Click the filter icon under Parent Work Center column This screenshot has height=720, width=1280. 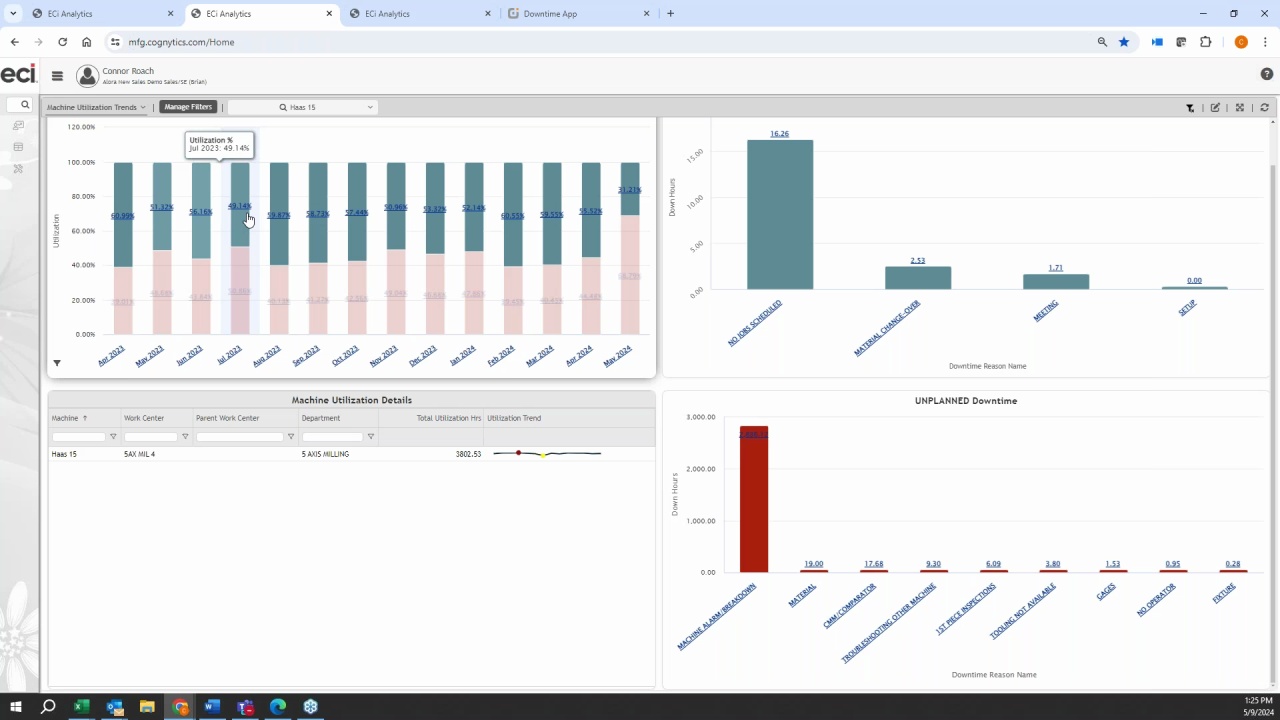291,437
